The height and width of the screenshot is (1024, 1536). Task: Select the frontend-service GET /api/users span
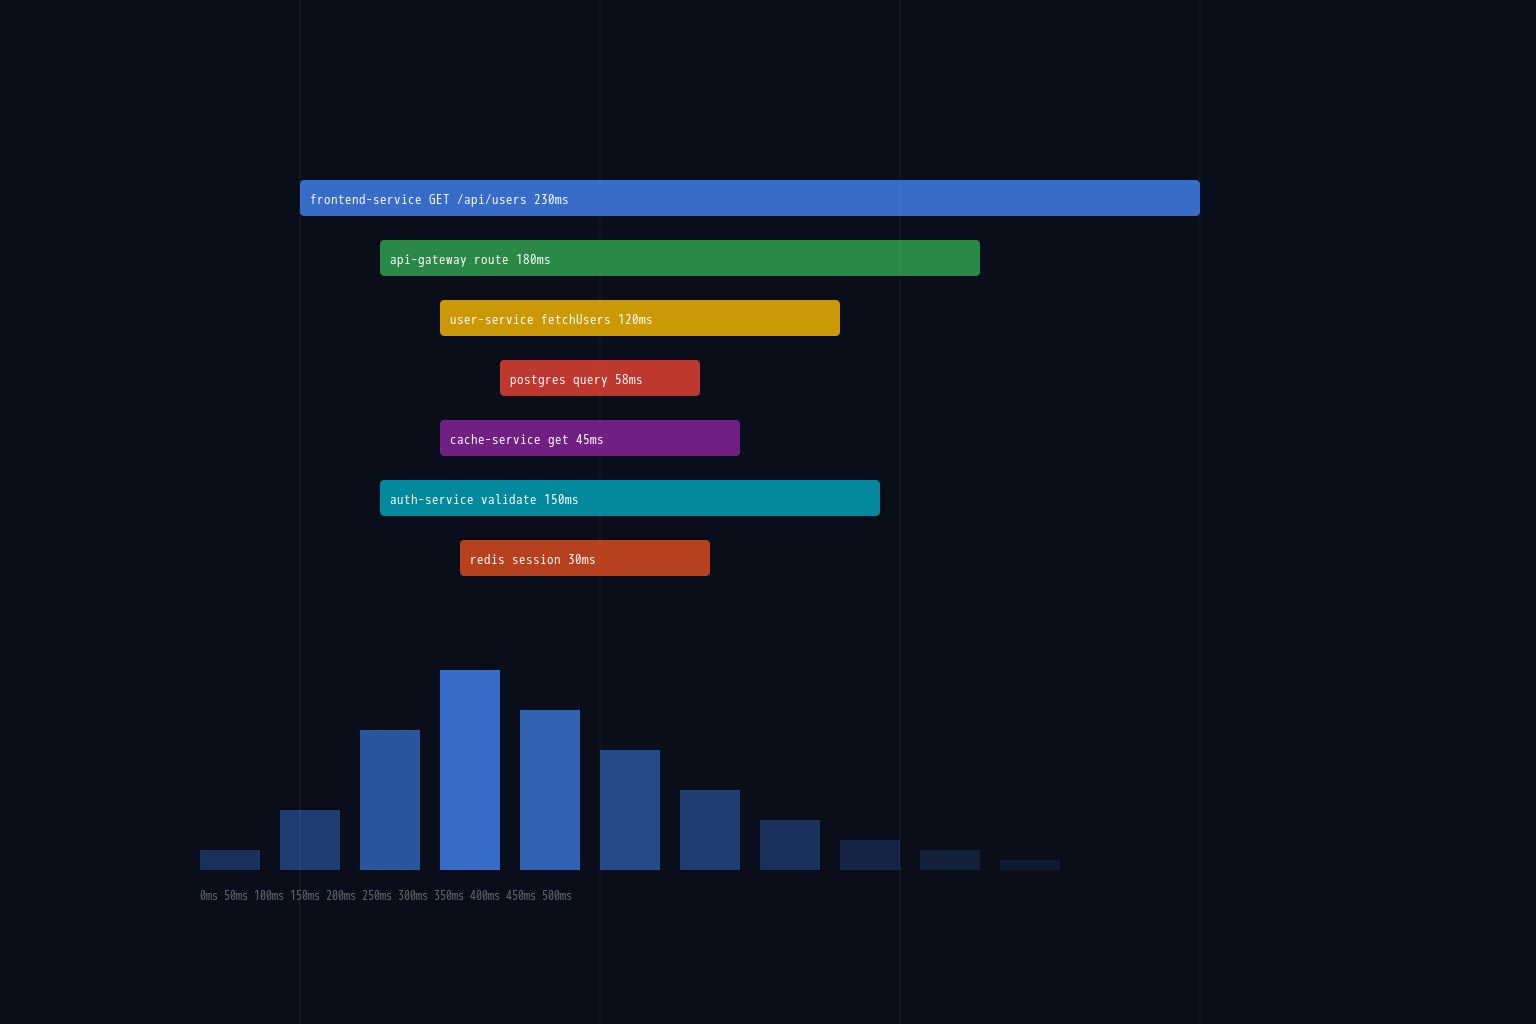[750, 198]
